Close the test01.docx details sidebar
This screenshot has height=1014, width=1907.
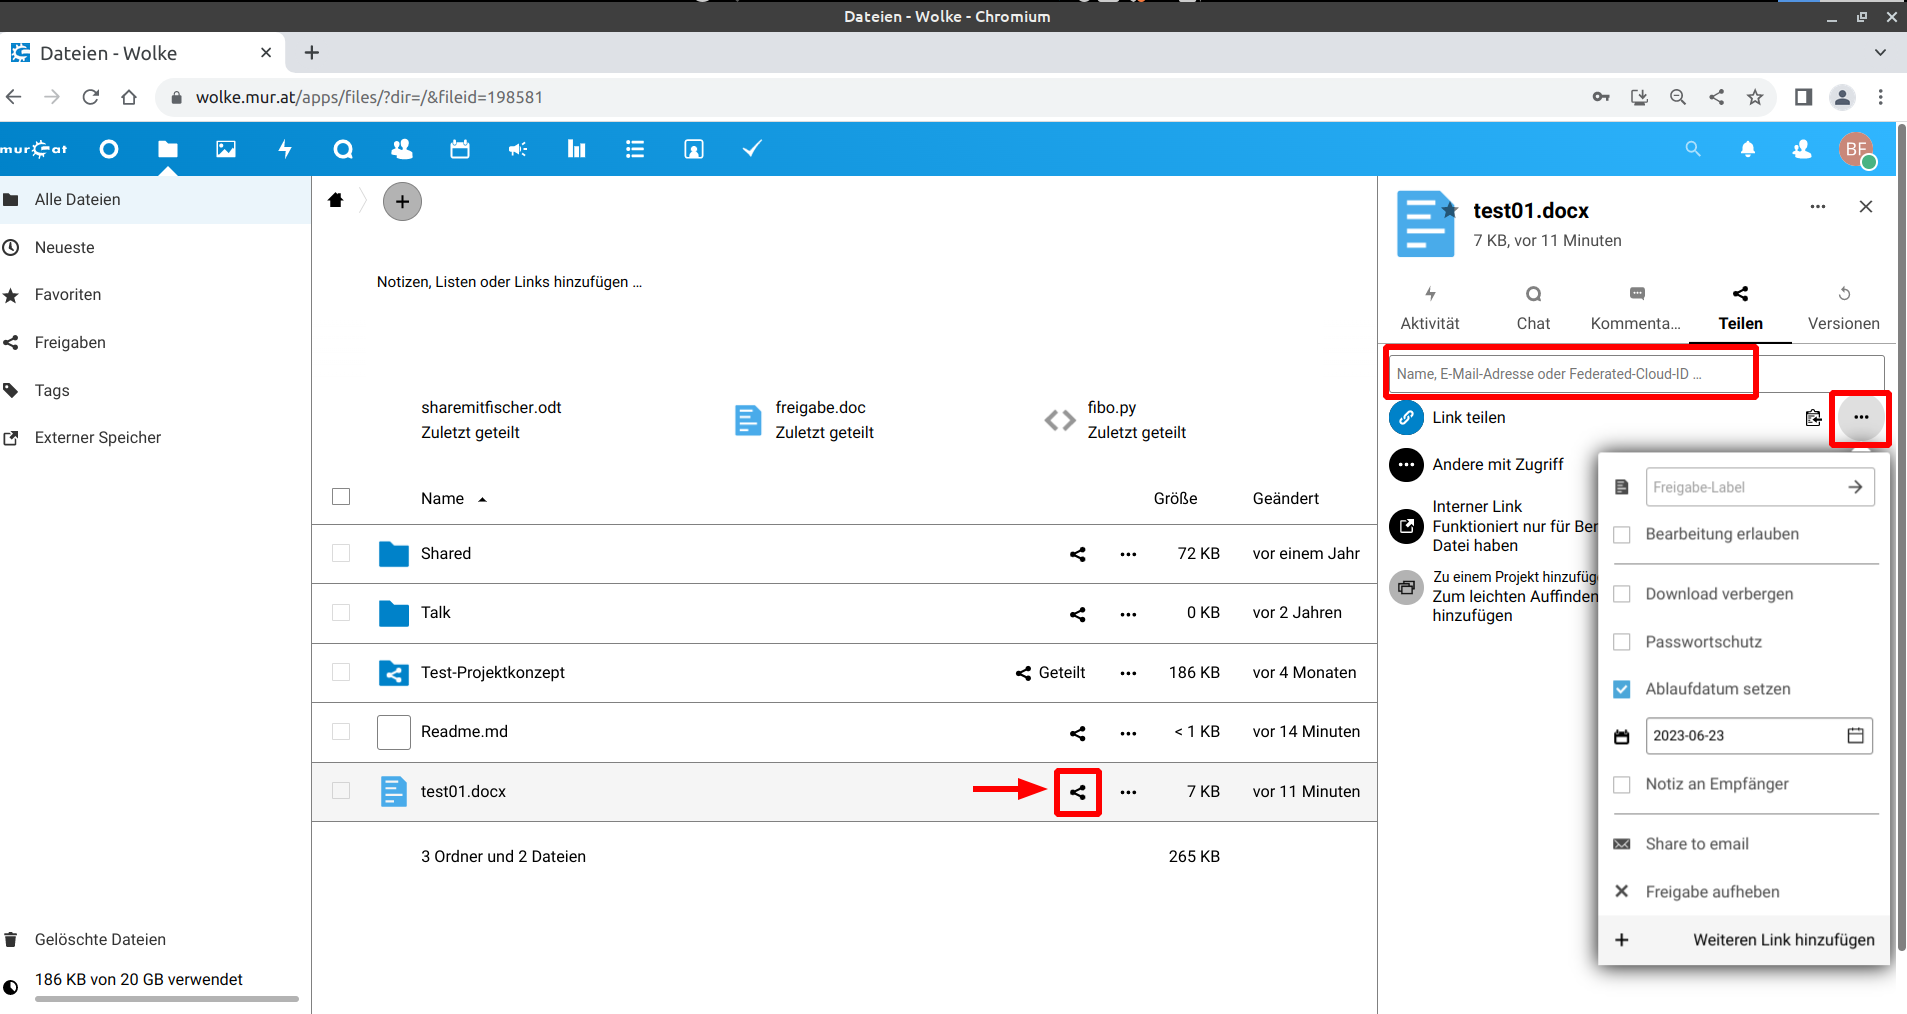[x=1865, y=207]
